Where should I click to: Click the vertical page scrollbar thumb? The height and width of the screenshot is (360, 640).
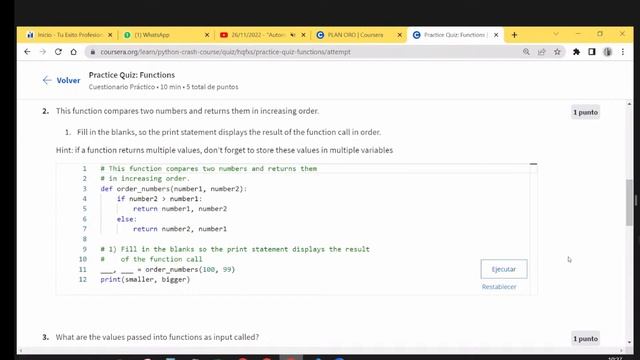coord(629,202)
